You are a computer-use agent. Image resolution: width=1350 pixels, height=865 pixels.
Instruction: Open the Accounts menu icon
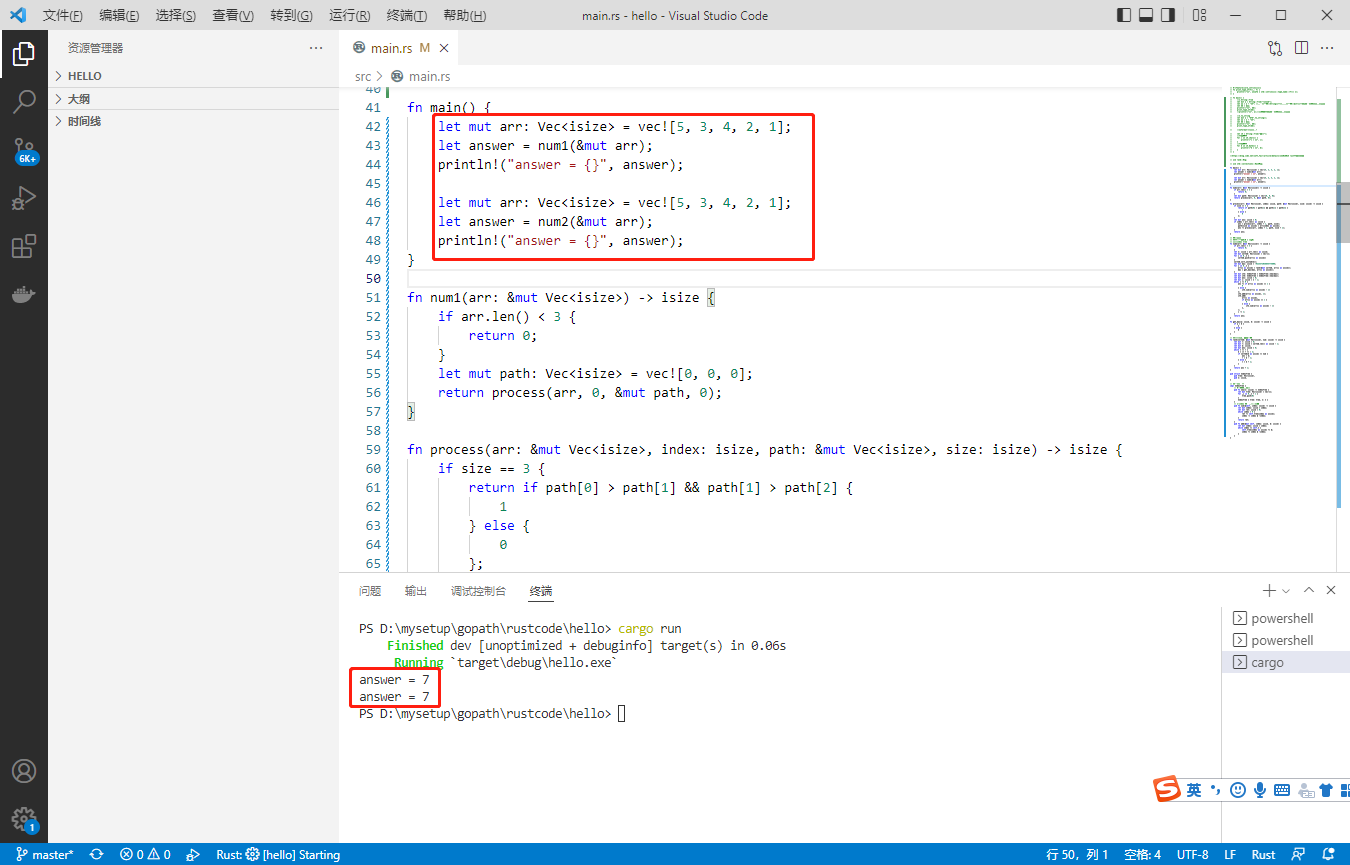24,771
